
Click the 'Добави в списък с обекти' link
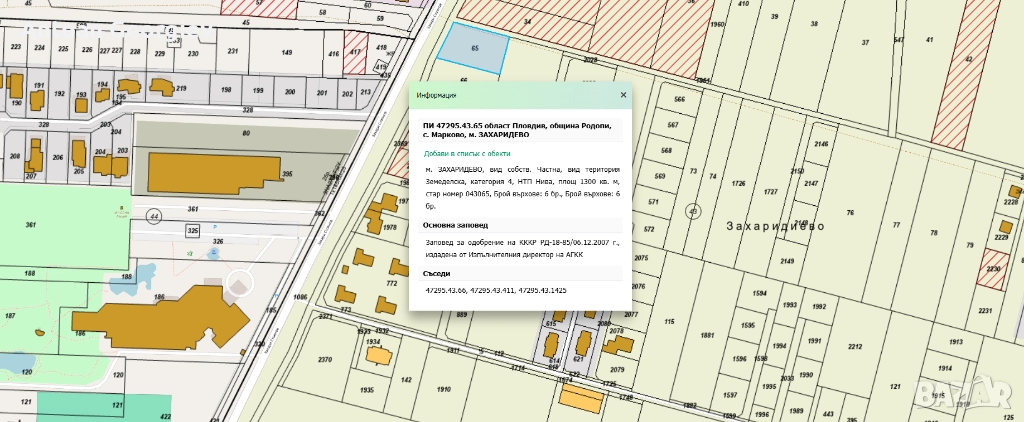[x=468, y=153]
